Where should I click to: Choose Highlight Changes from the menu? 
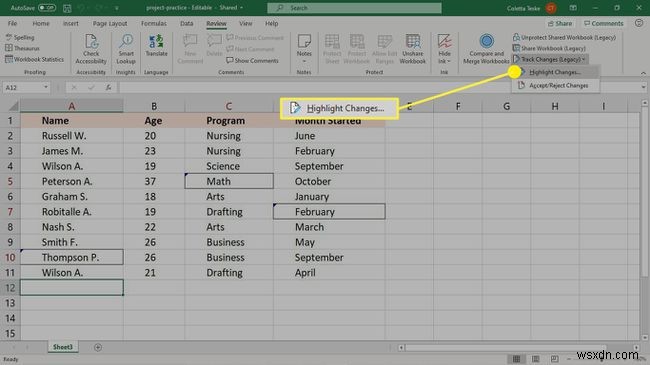click(x=555, y=72)
